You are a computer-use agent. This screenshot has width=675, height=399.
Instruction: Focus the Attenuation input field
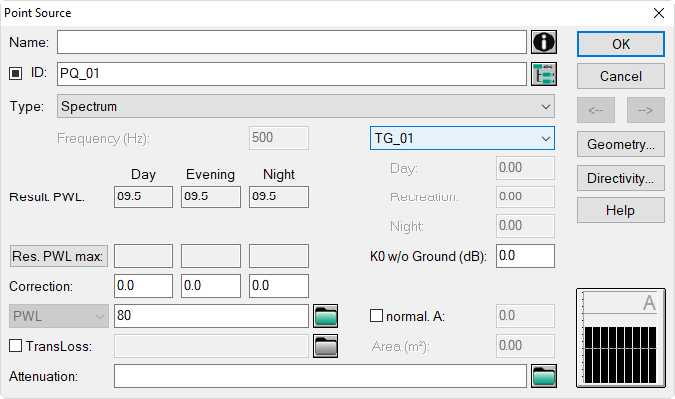point(320,376)
